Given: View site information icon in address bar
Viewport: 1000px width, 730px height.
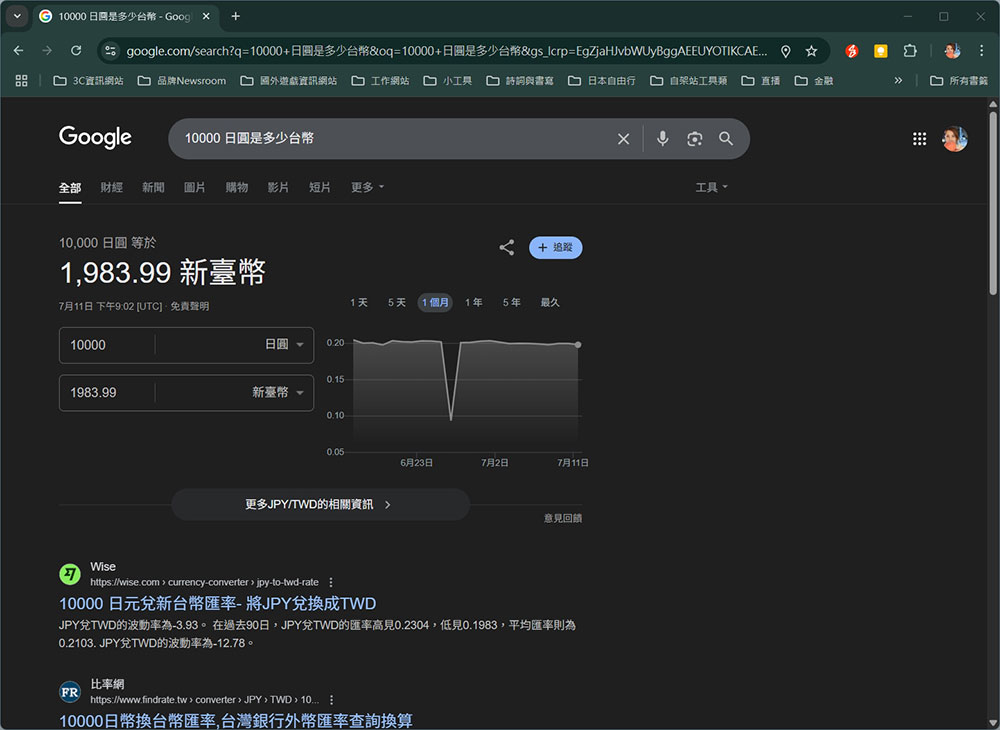Looking at the screenshot, I should [110, 50].
